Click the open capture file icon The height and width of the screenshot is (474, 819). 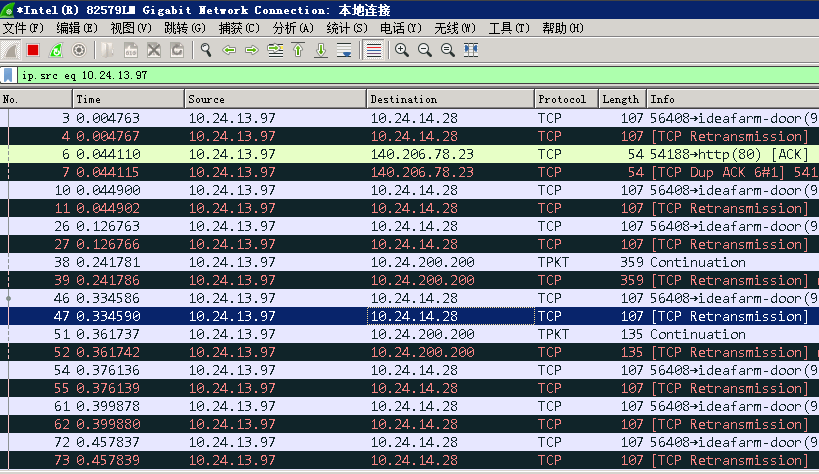pyautogui.click(x=108, y=50)
